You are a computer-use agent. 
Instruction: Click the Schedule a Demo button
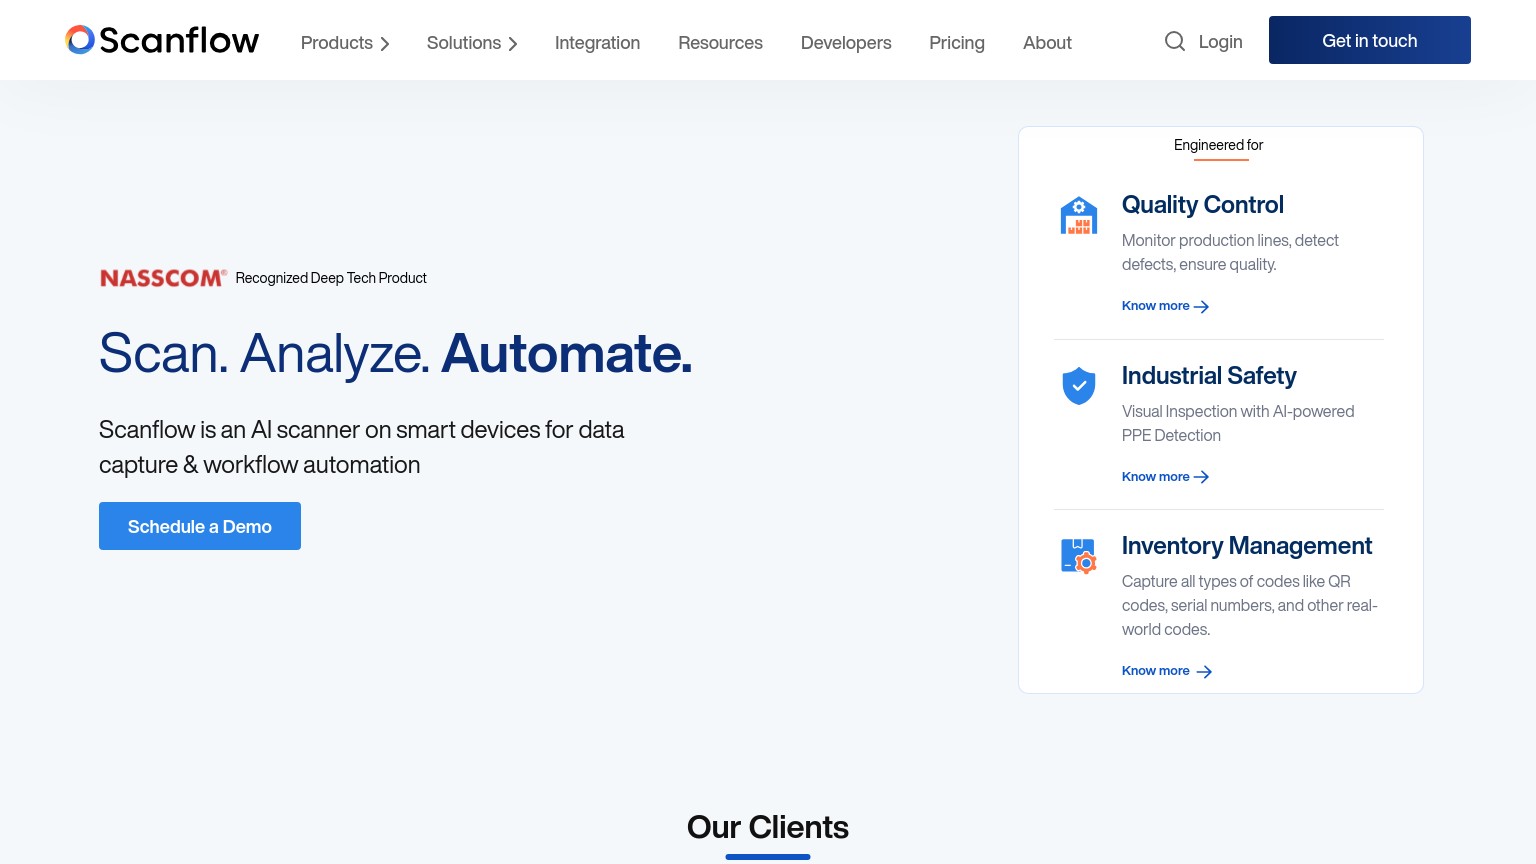pos(200,526)
